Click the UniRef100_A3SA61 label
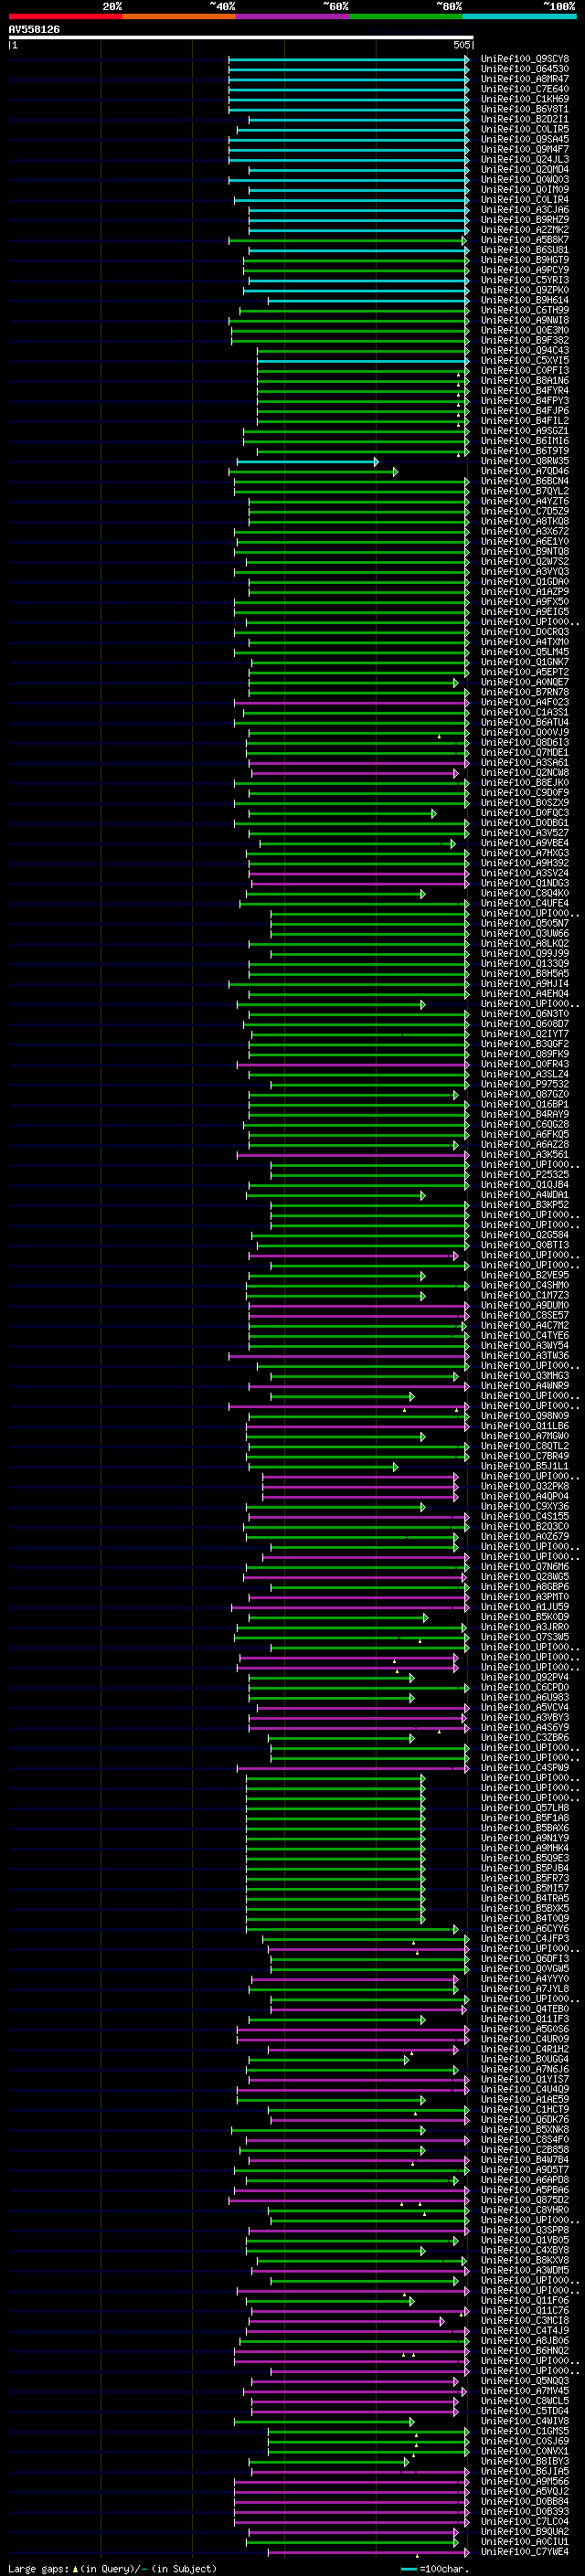This screenshot has height=2576, width=585. click(x=524, y=763)
